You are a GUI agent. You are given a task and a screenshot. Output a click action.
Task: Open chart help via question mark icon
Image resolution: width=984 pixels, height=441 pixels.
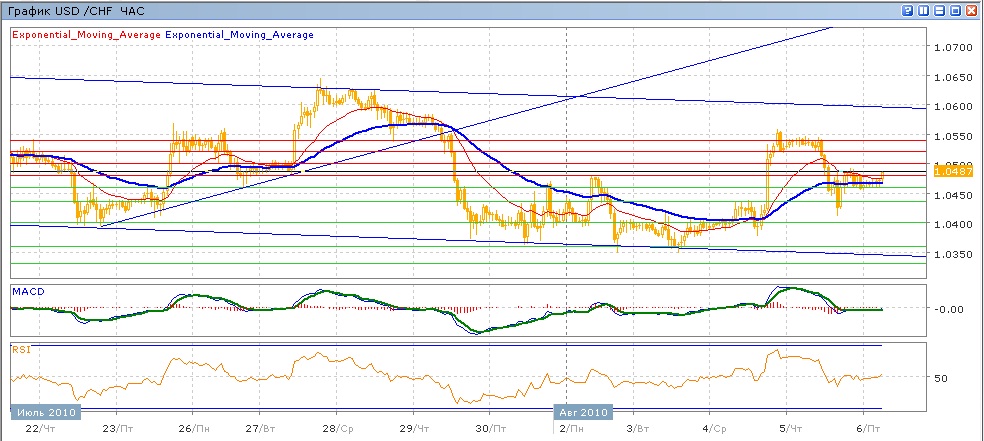tap(908, 10)
